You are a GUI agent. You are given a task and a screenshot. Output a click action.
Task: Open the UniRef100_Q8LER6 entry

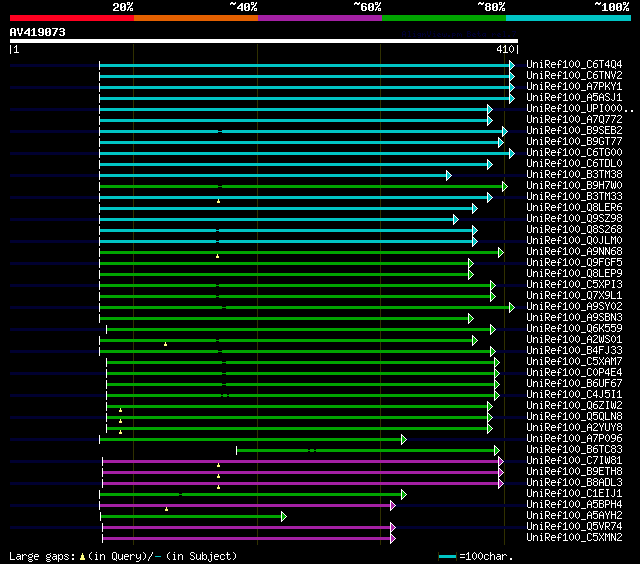[x=574, y=208]
